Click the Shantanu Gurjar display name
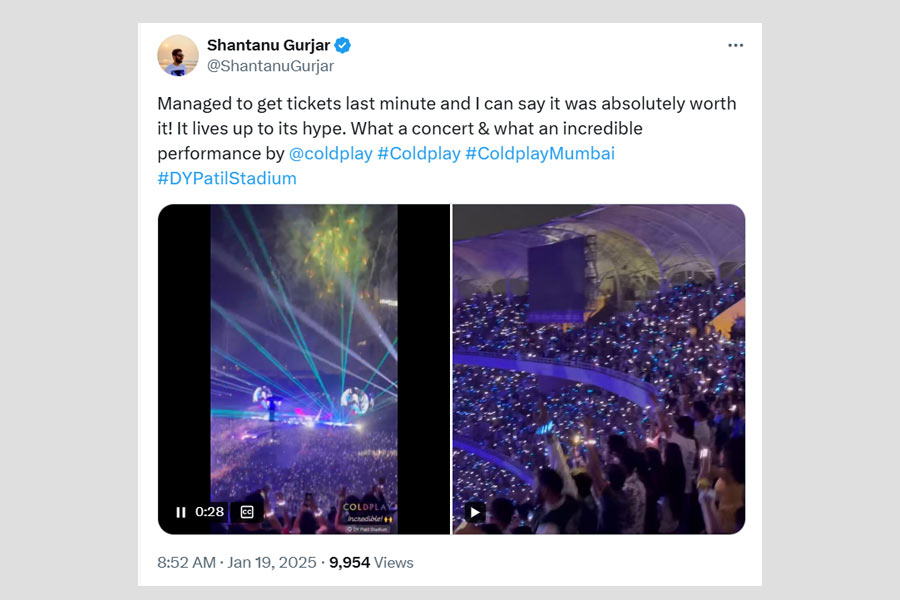Image resolution: width=900 pixels, height=600 pixels. (268, 45)
